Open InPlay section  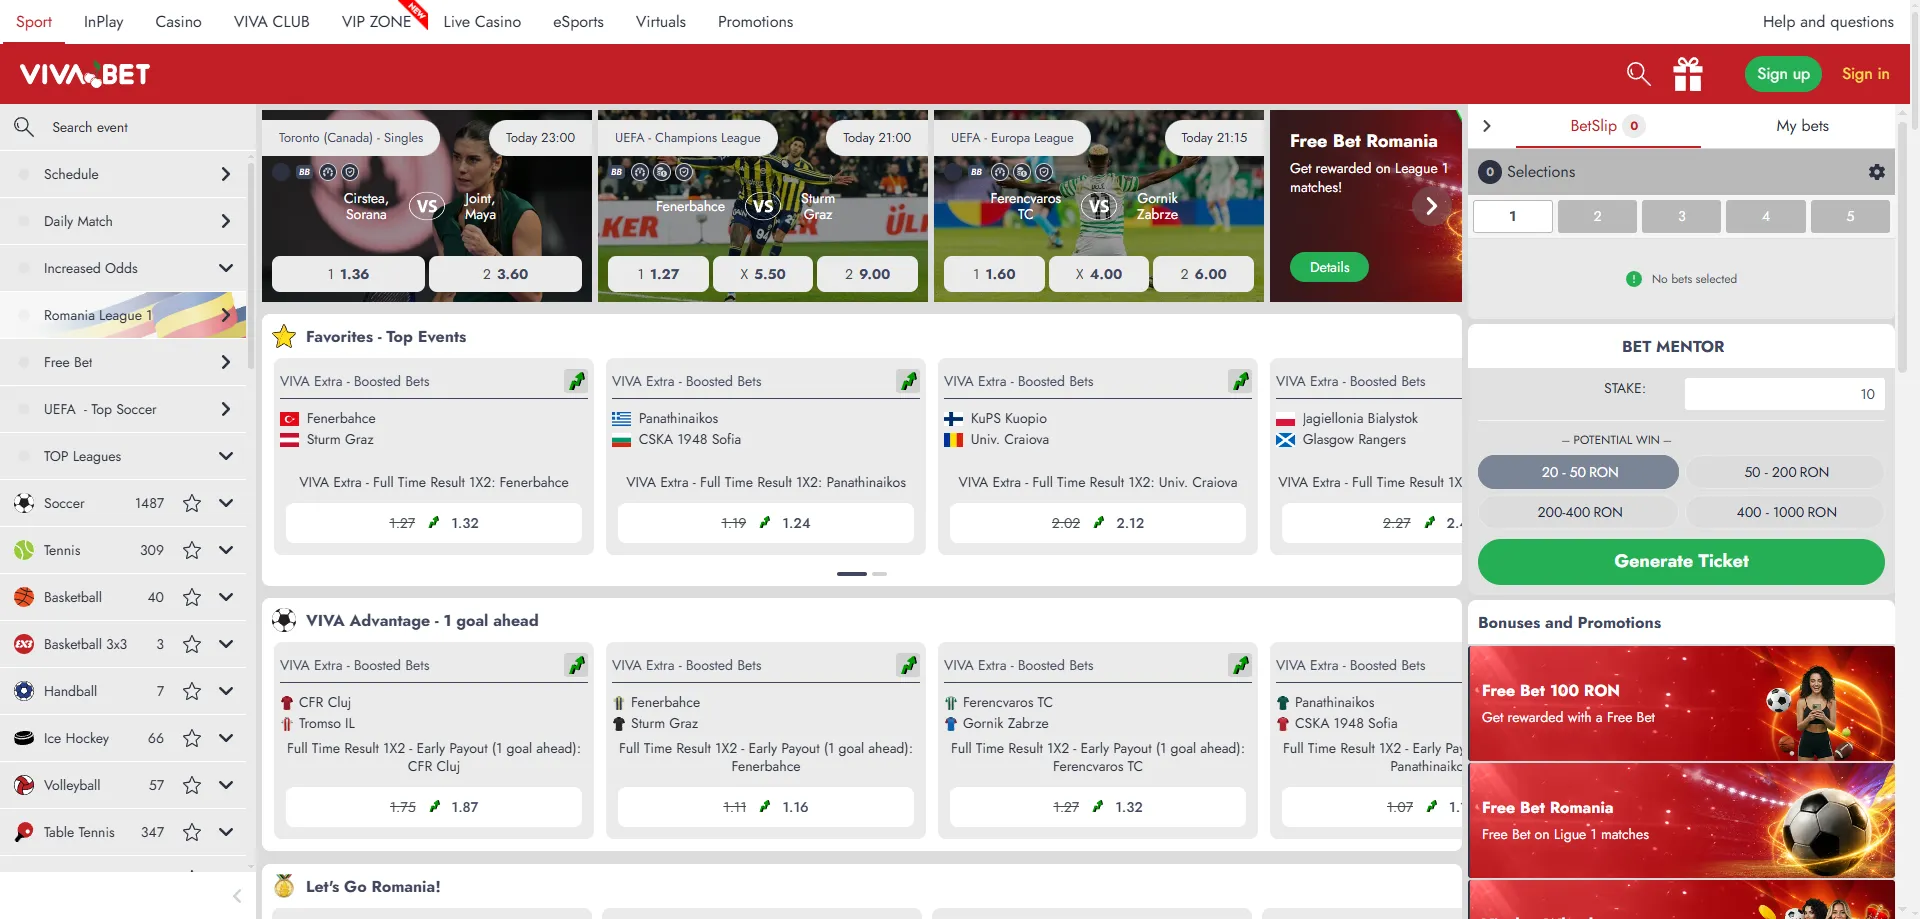[103, 21]
